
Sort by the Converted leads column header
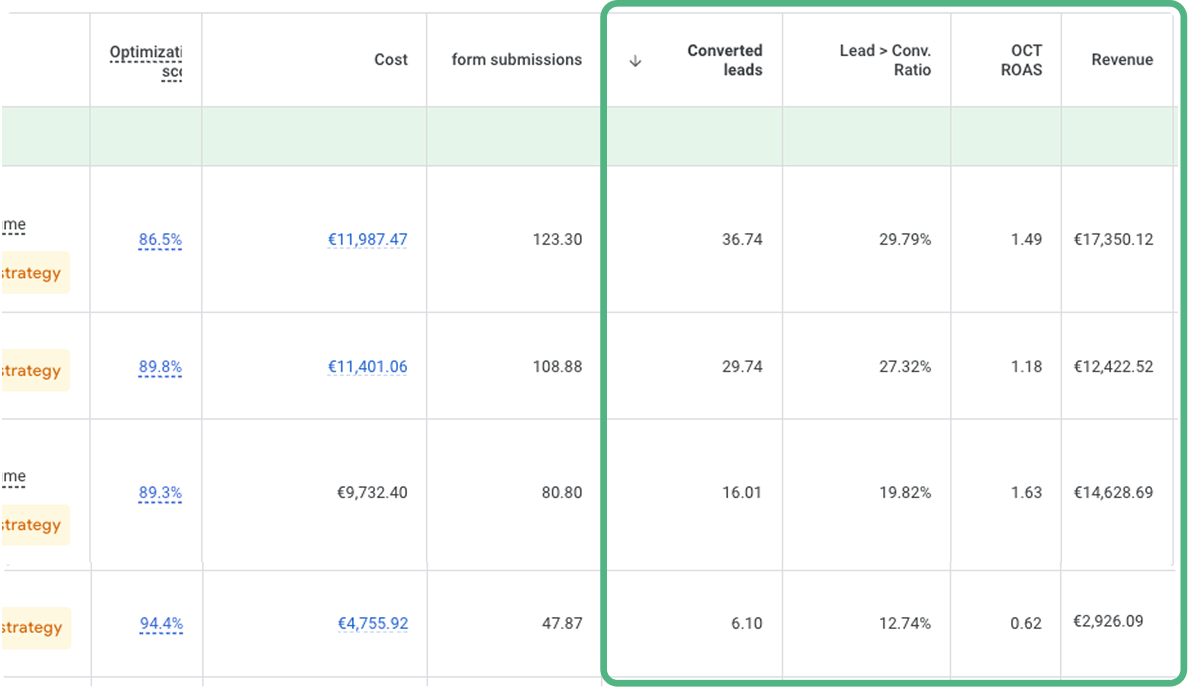point(724,60)
